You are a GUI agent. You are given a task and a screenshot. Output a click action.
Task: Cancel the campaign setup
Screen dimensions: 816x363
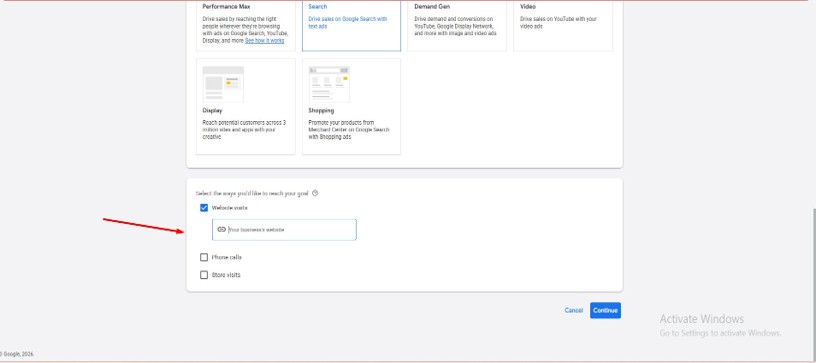pyautogui.click(x=573, y=310)
